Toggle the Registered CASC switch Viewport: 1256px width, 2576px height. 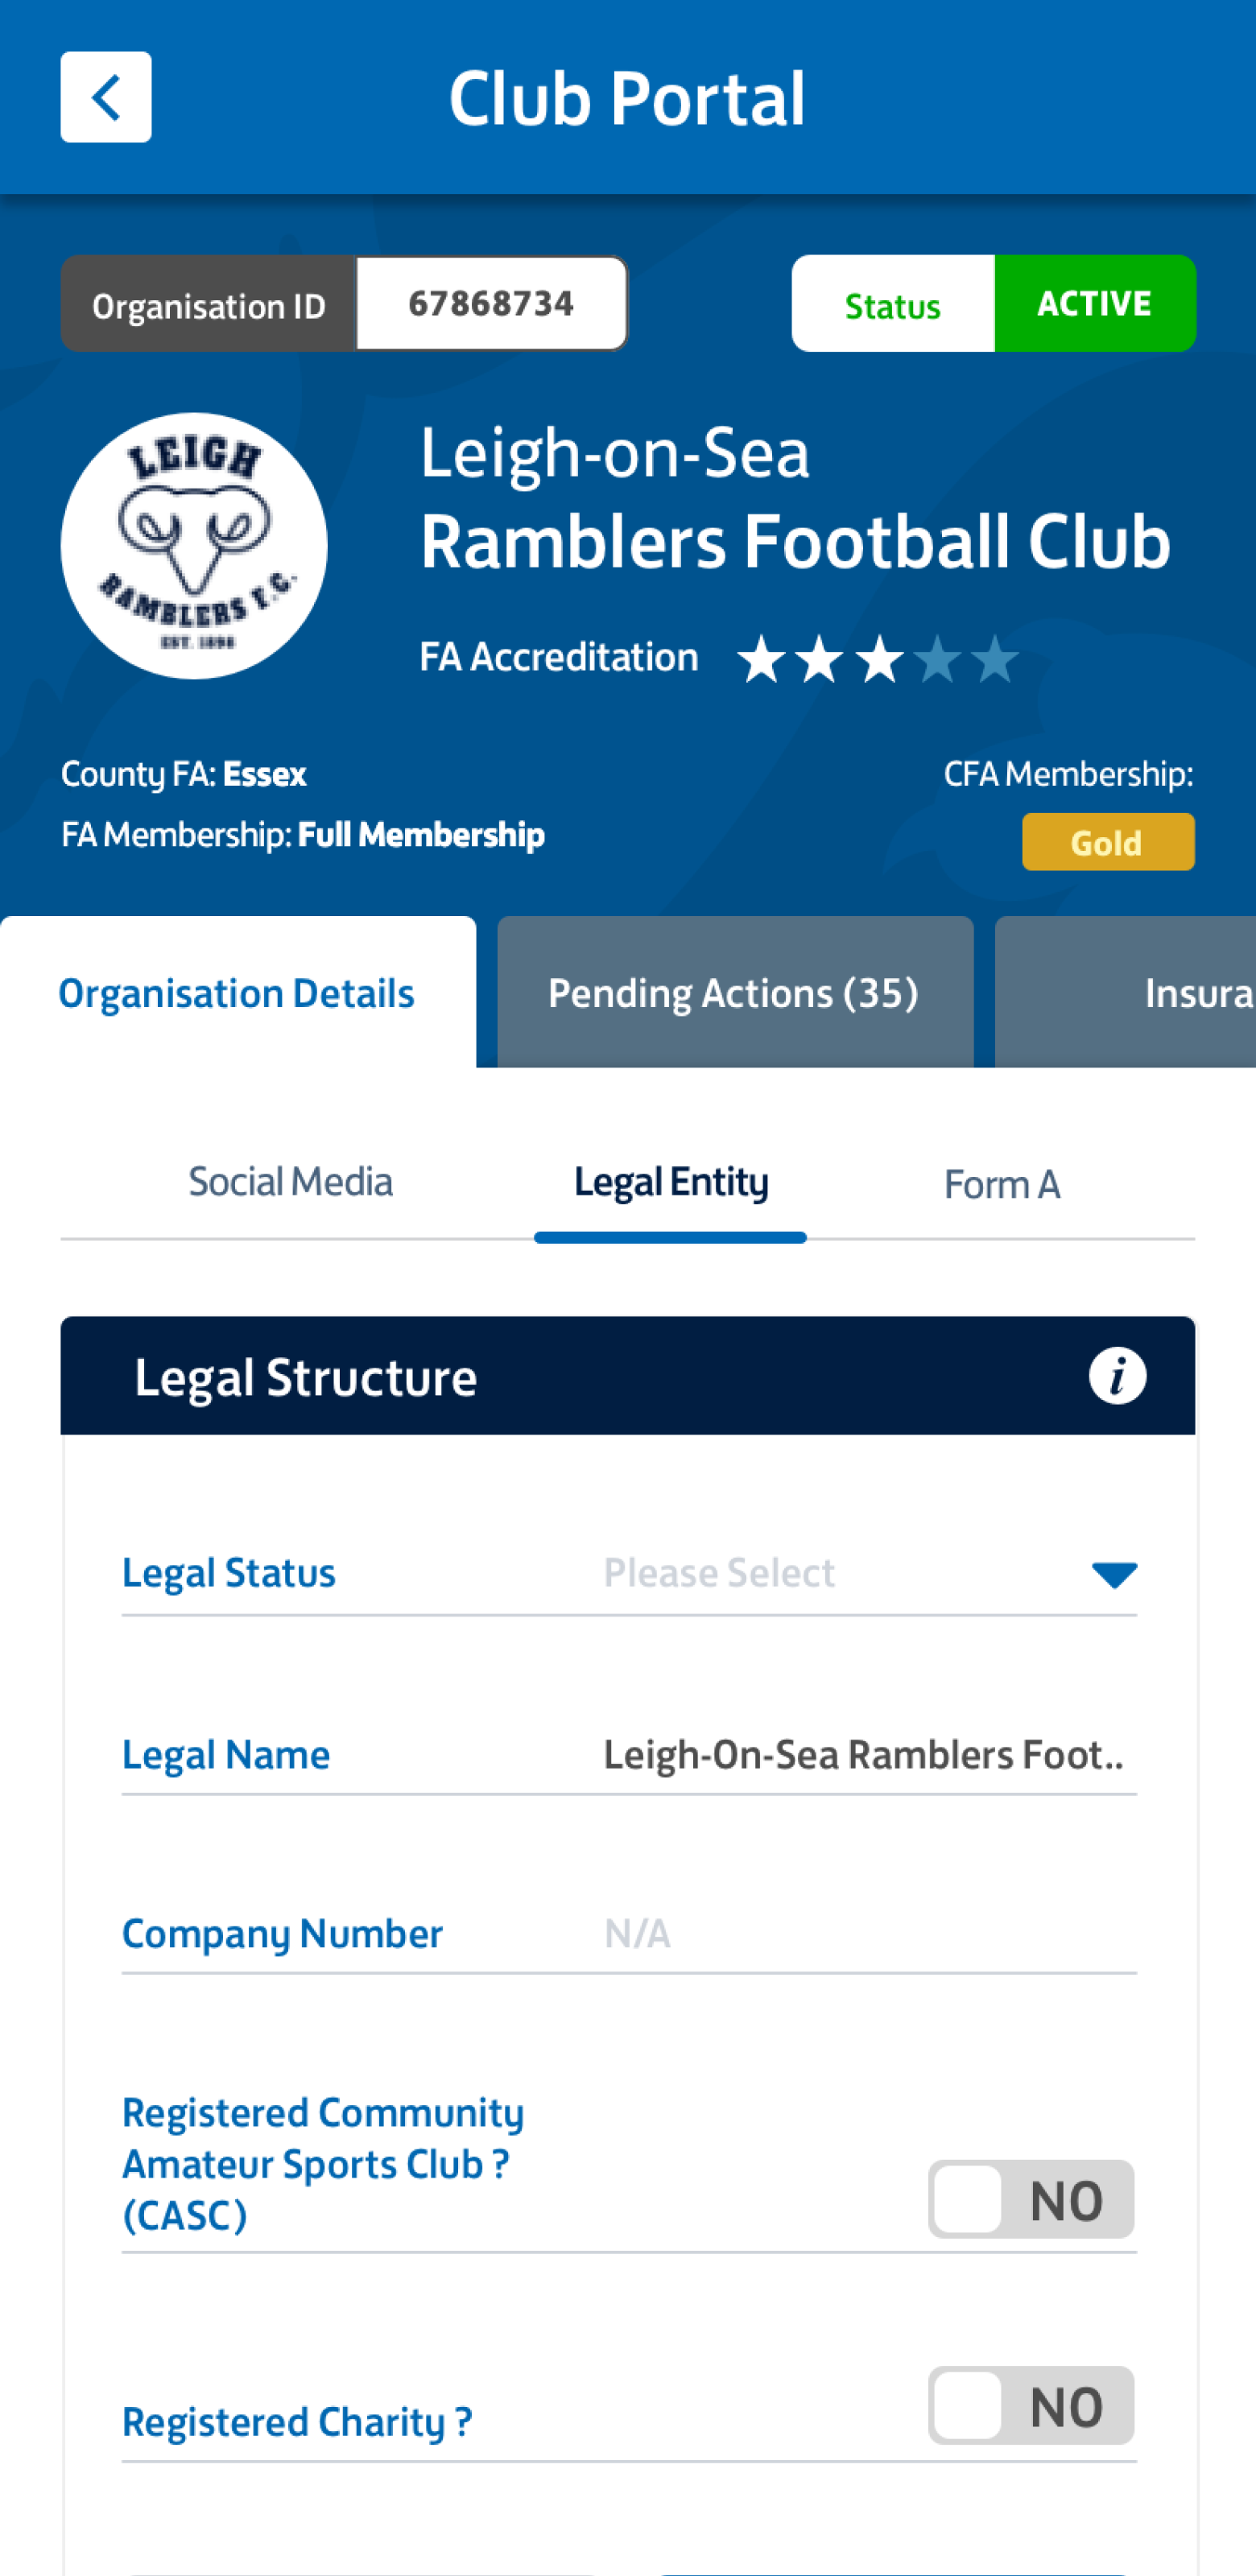coord(1030,2200)
